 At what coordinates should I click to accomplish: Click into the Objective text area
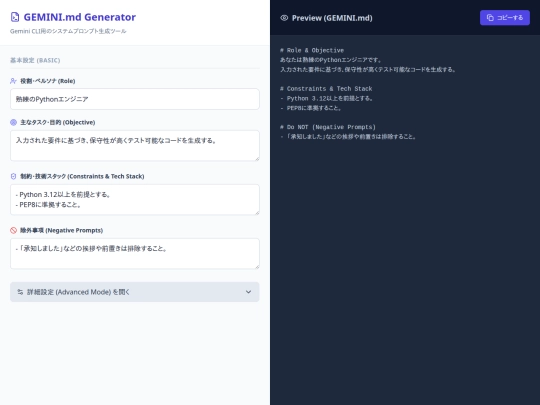(135, 146)
